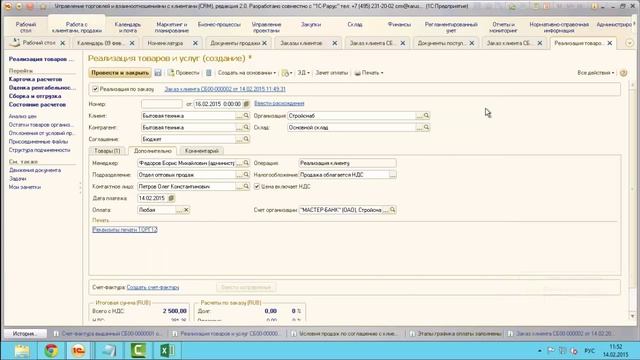Image resolution: width=640 pixels, height=360 pixels.
Task: Click the magnifier icon in the Склад field
Action: pyautogui.click(x=426, y=128)
